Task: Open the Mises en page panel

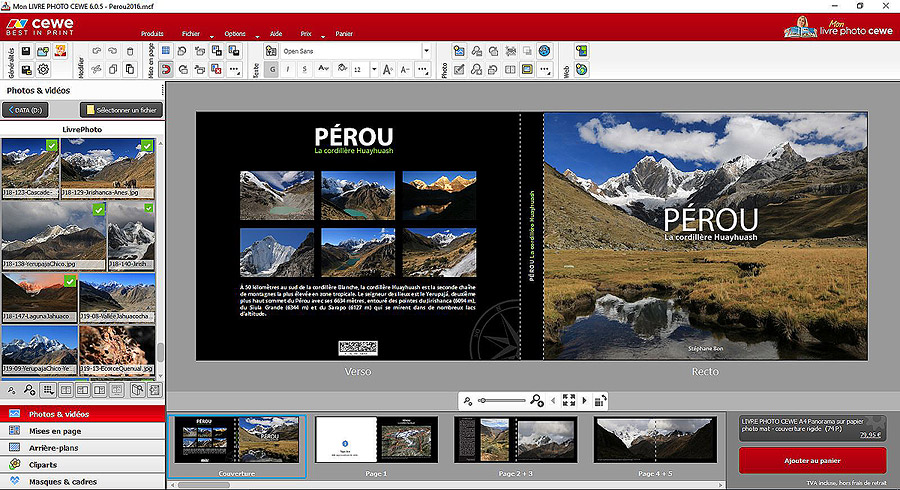Action: [83, 431]
